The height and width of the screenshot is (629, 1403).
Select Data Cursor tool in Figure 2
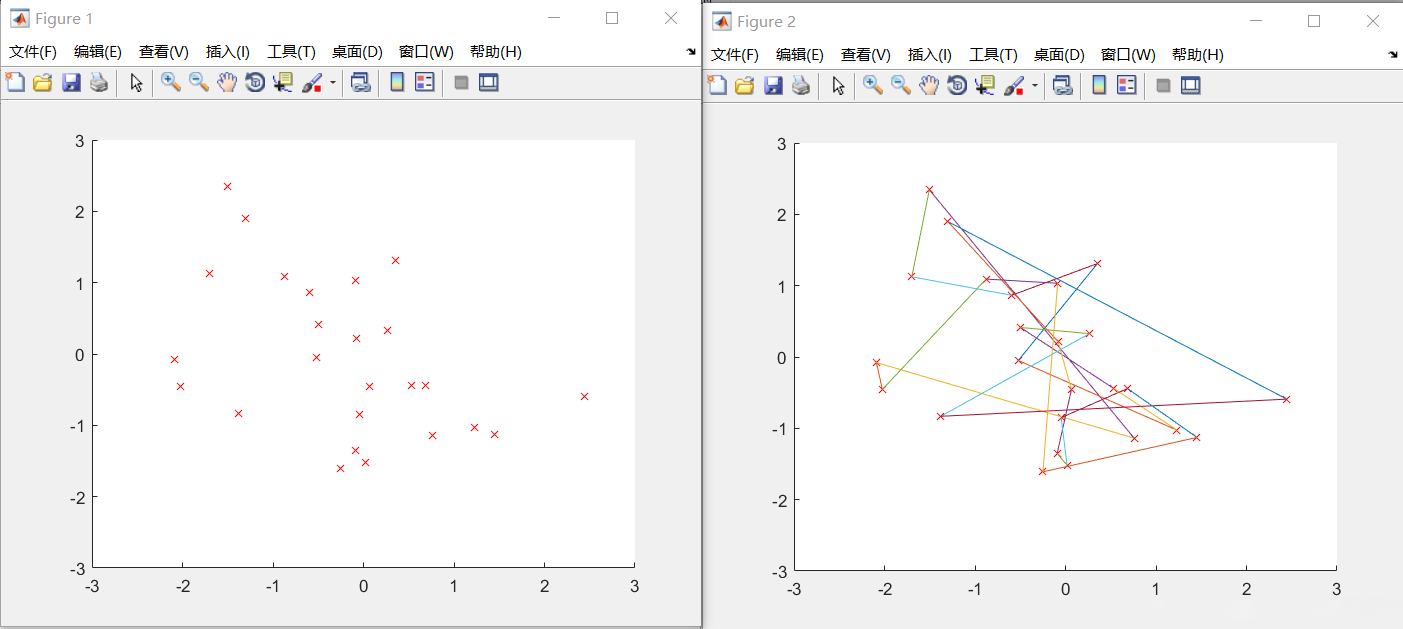coord(985,86)
